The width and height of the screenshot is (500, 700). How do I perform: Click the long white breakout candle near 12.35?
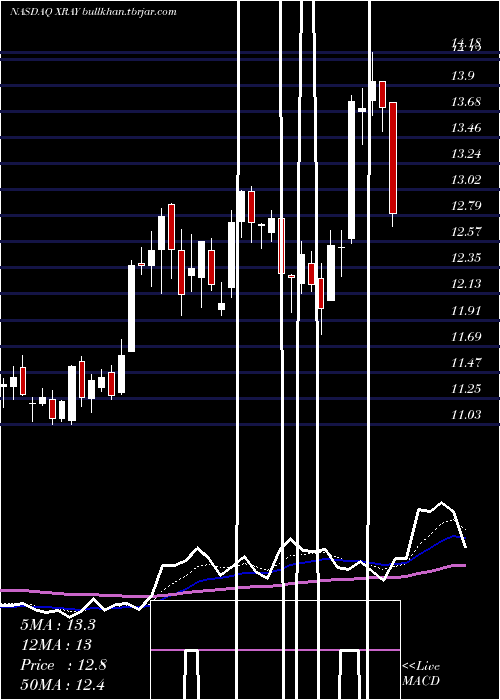(132, 308)
